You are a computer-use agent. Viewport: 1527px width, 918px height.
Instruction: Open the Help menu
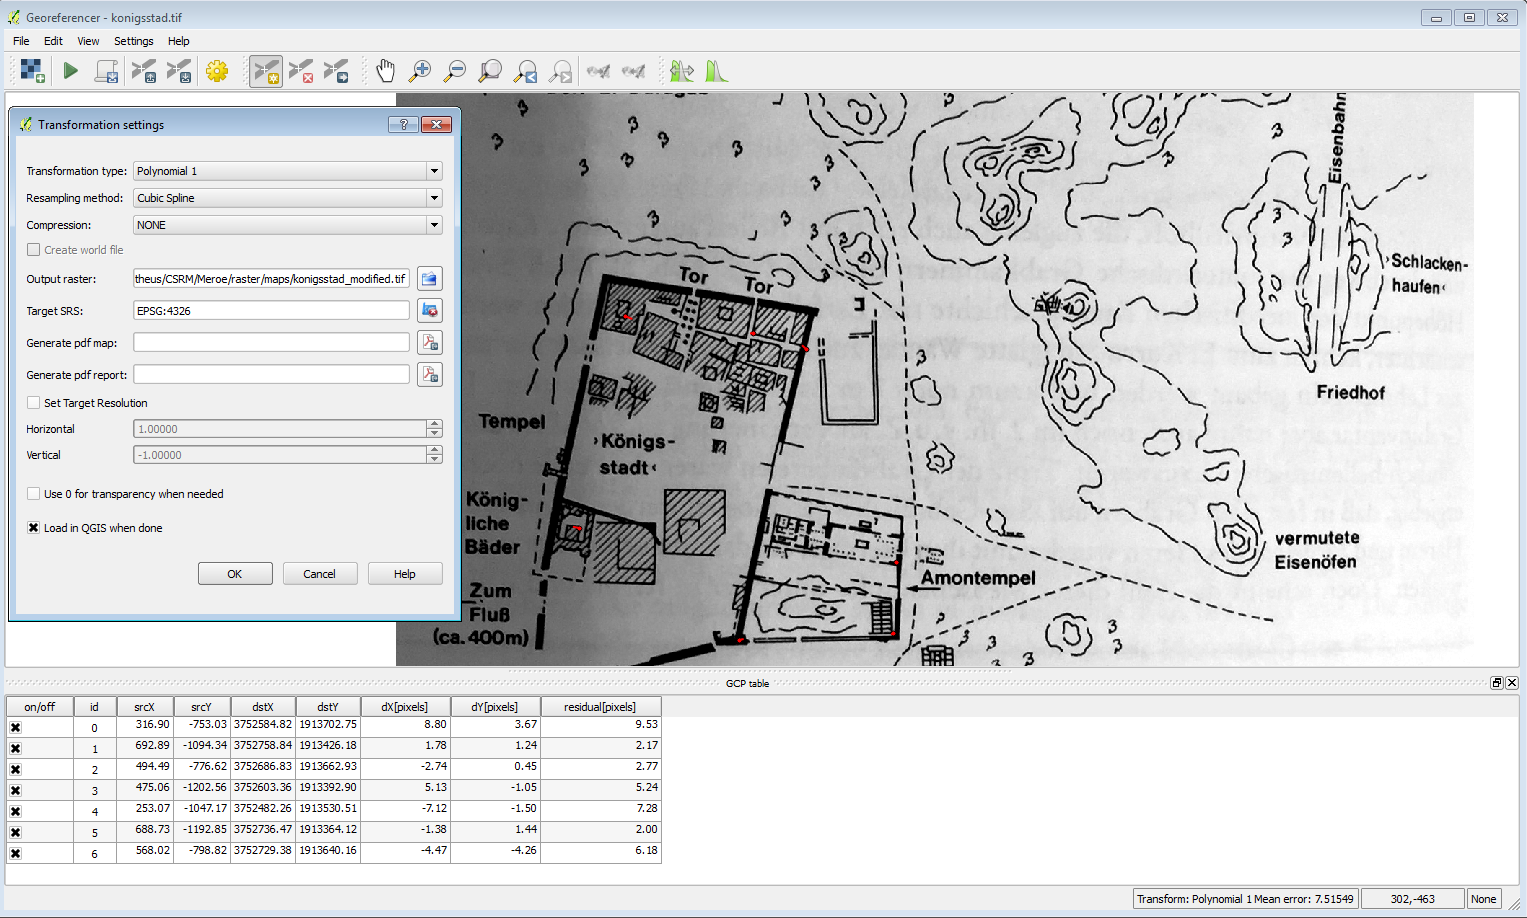click(179, 41)
